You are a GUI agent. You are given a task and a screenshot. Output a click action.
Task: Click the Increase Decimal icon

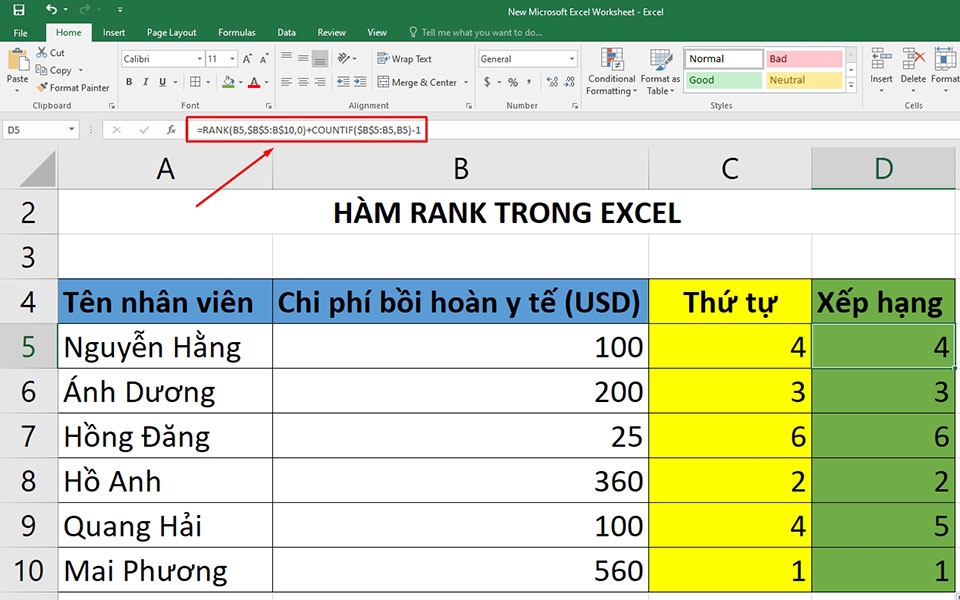[551, 82]
